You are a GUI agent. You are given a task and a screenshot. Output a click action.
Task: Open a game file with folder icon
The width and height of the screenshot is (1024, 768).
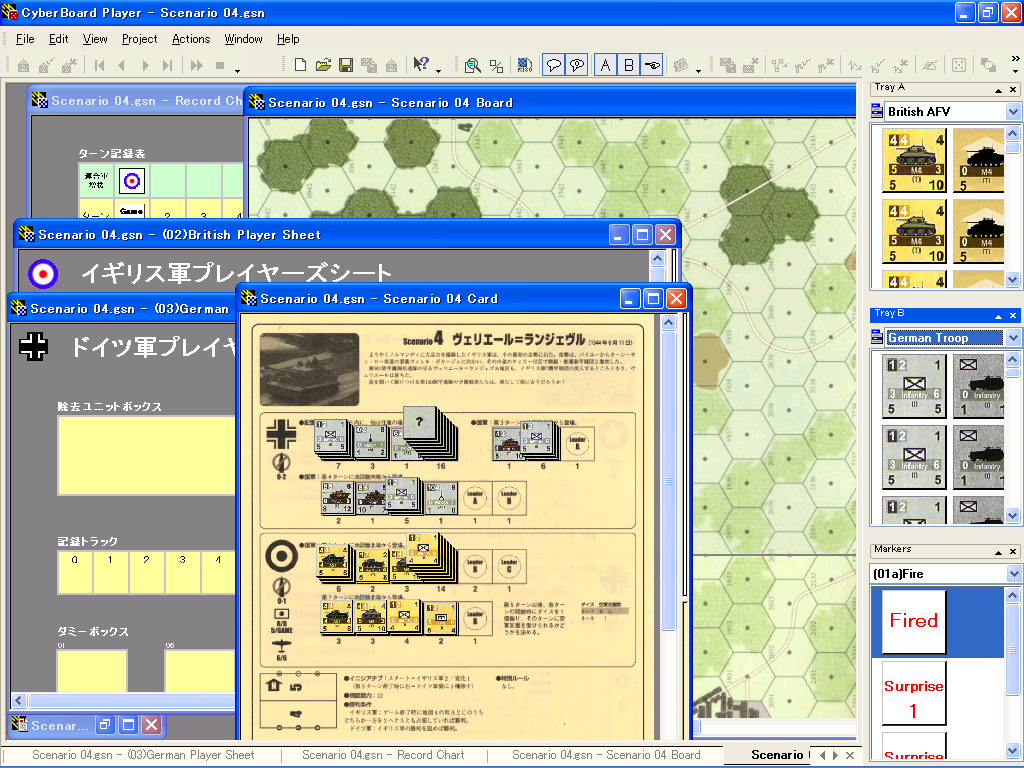pyautogui.click(x=323, y=65)
